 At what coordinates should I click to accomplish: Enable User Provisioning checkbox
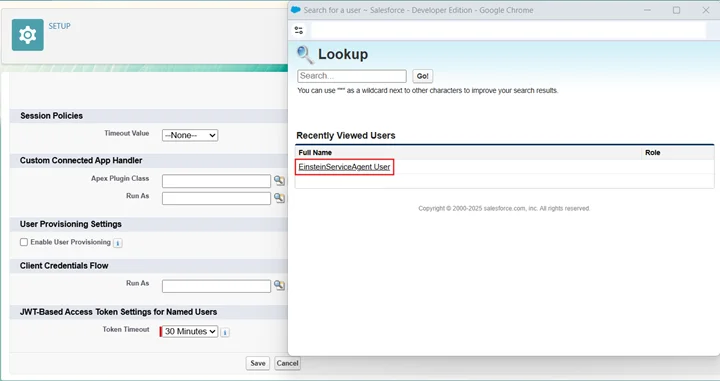[24, 242]
